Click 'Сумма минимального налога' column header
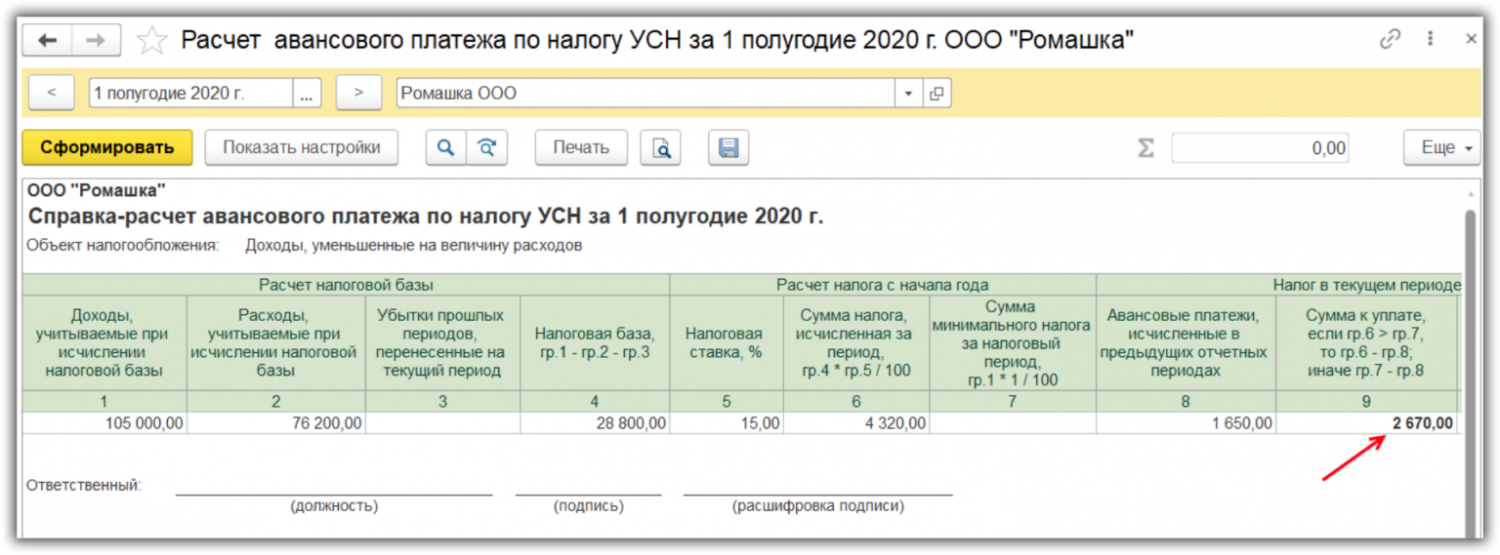 (1012, 342)
